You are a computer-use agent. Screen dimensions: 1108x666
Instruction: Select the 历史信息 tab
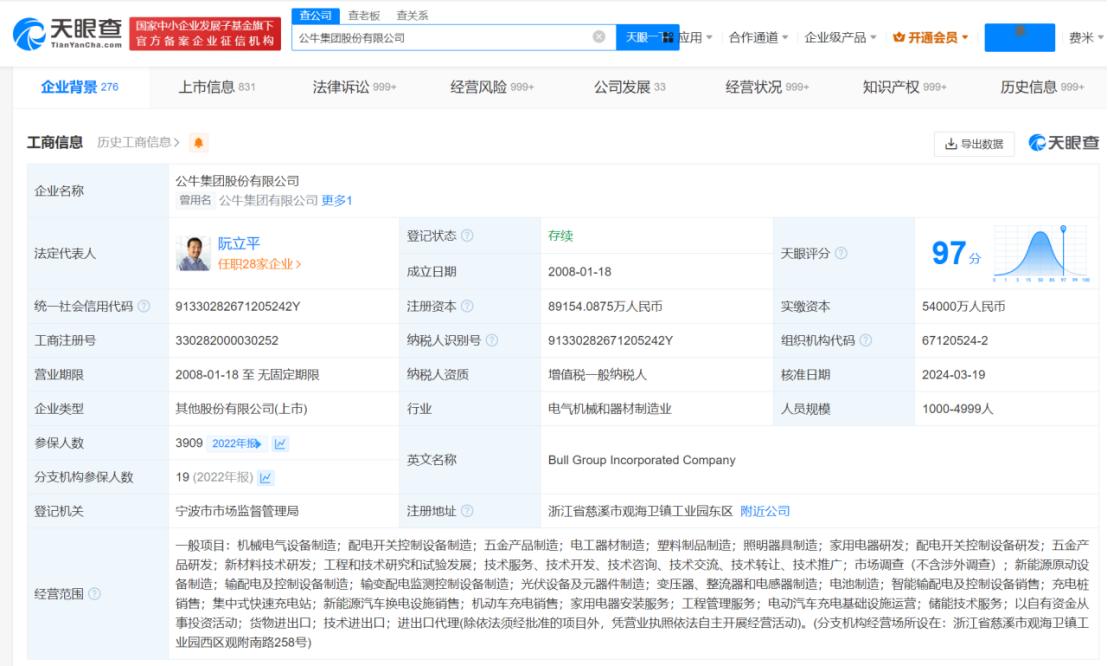pos(1042,87)
